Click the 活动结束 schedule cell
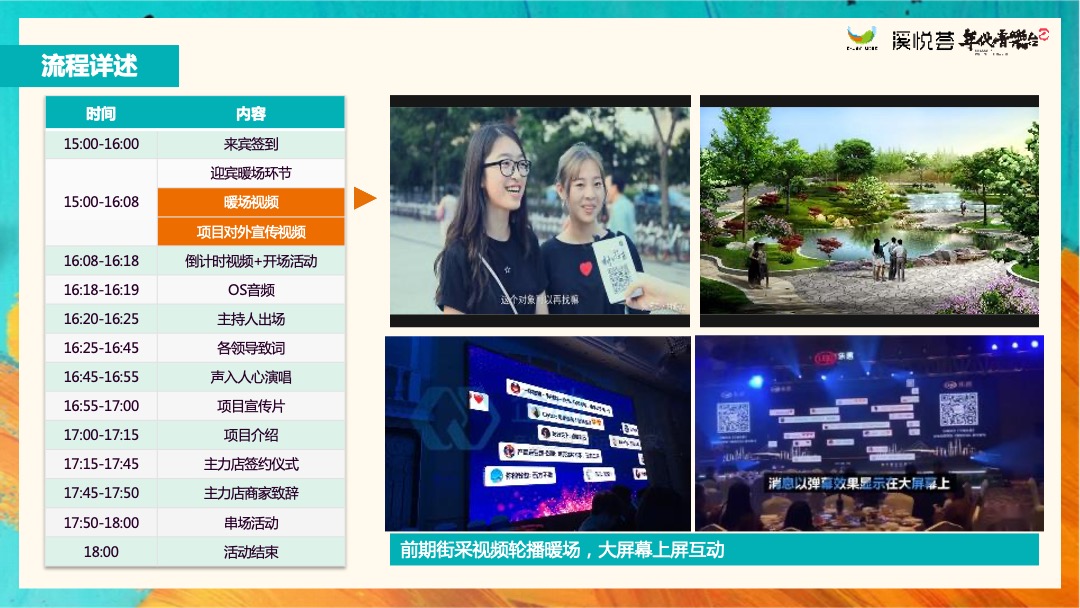 (x=250, y=551)
